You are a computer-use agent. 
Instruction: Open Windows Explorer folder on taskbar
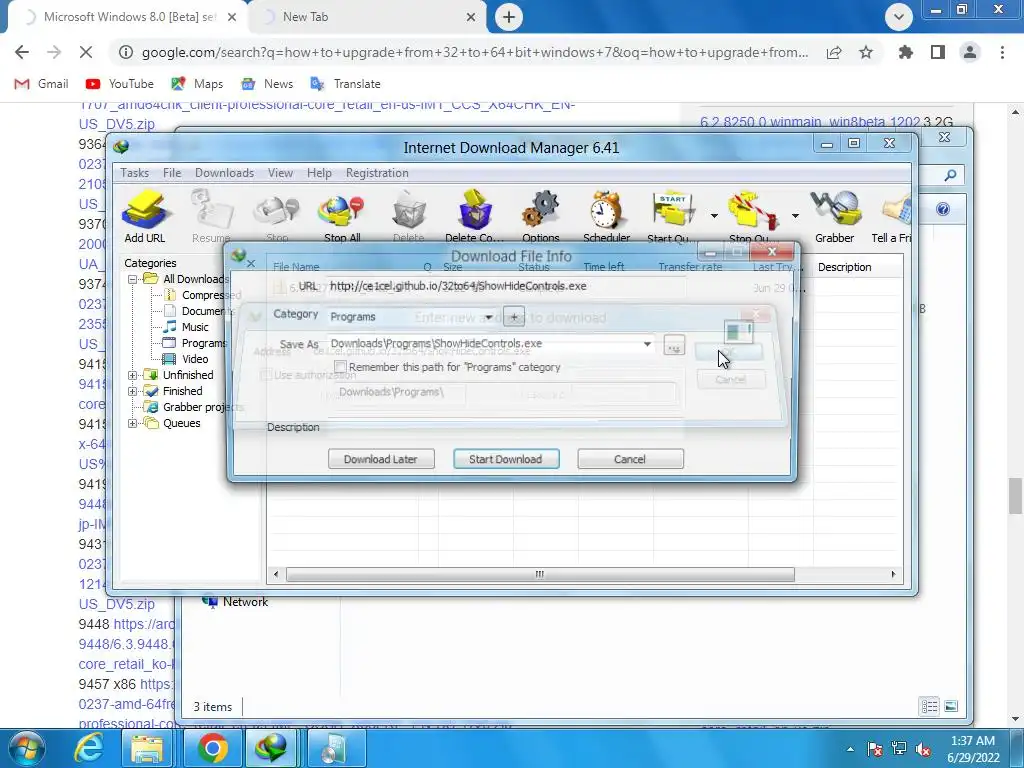pos(147,748)
